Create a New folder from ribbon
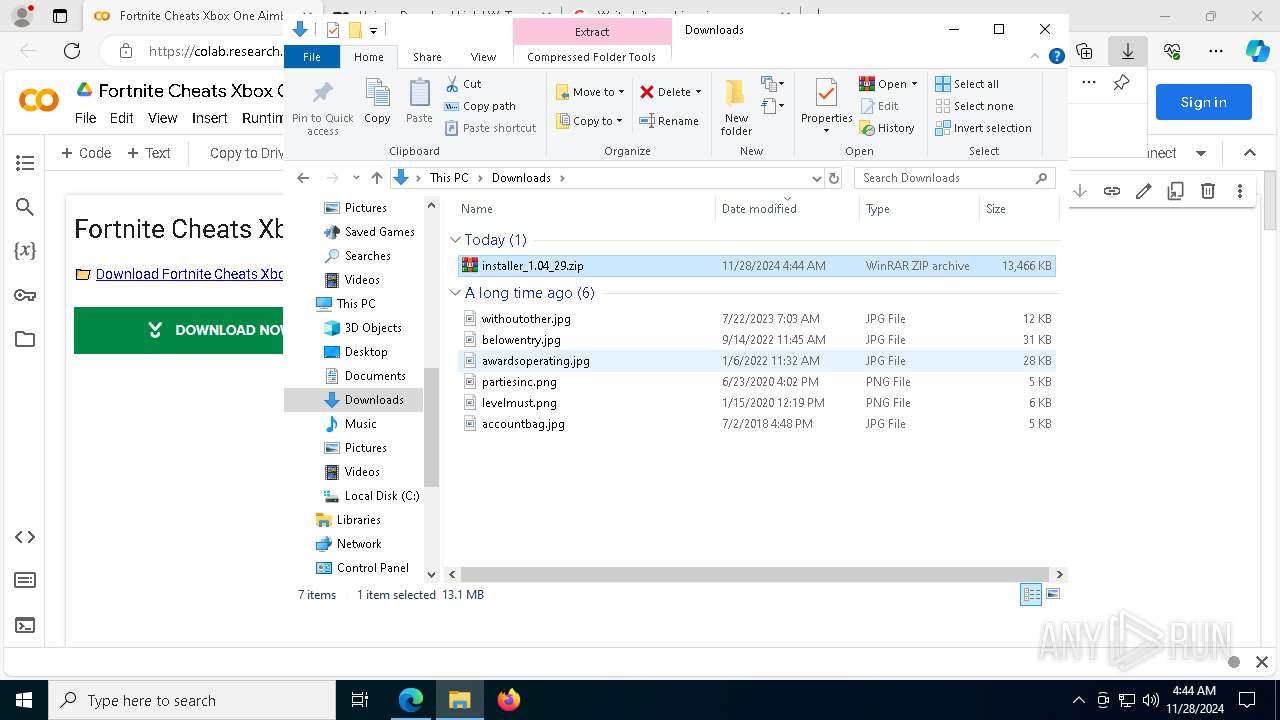 (736, 106)
